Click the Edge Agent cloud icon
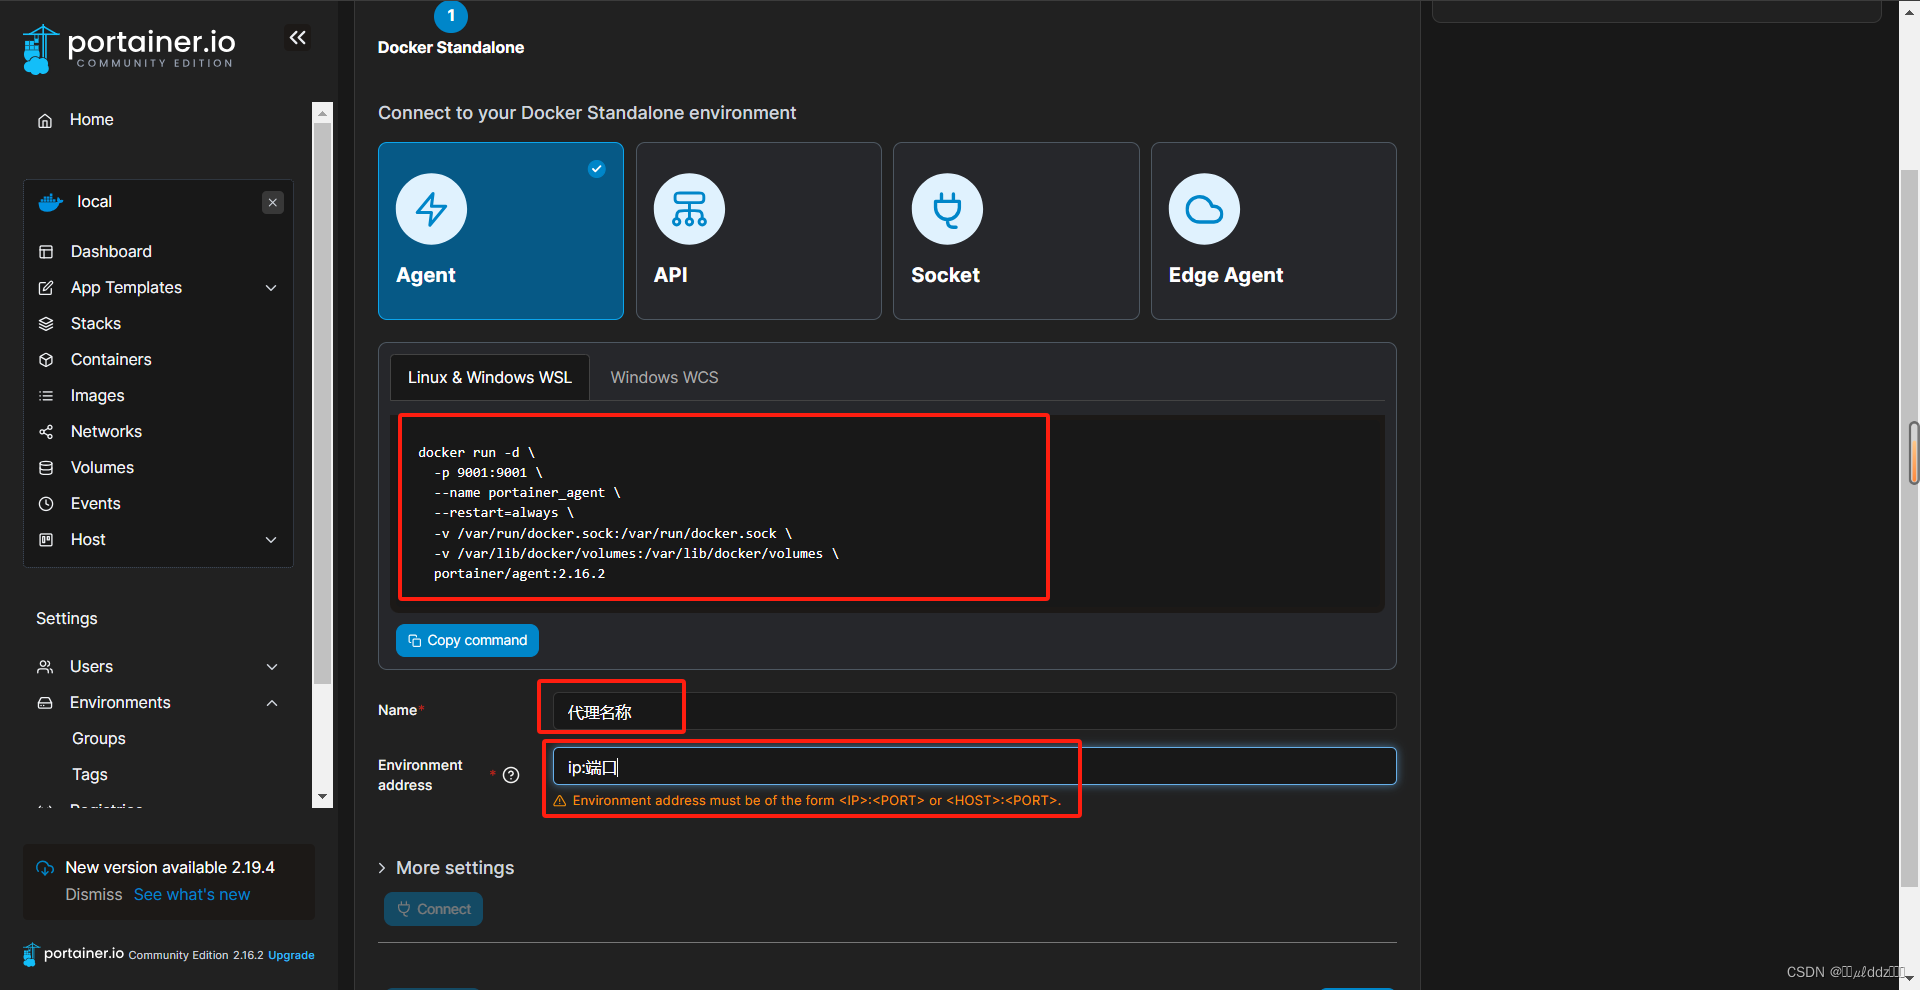The width and height of the screenshot is (1920, 990). point(1204,209)
